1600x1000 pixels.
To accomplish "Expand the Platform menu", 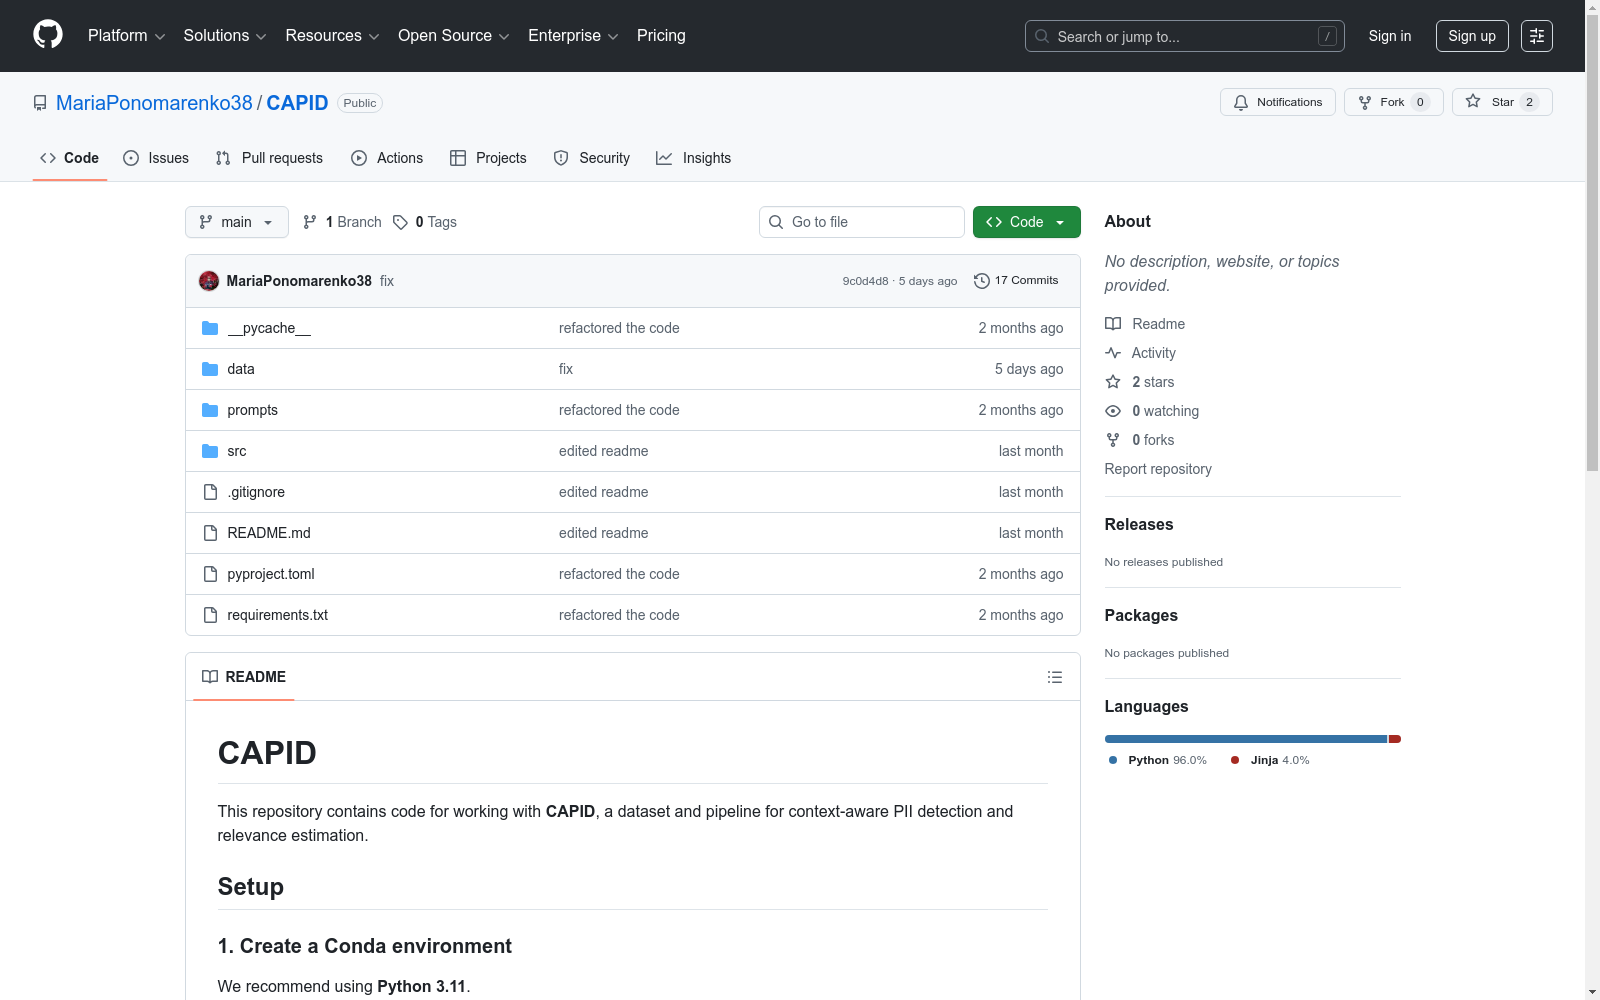I will (126, 36).
